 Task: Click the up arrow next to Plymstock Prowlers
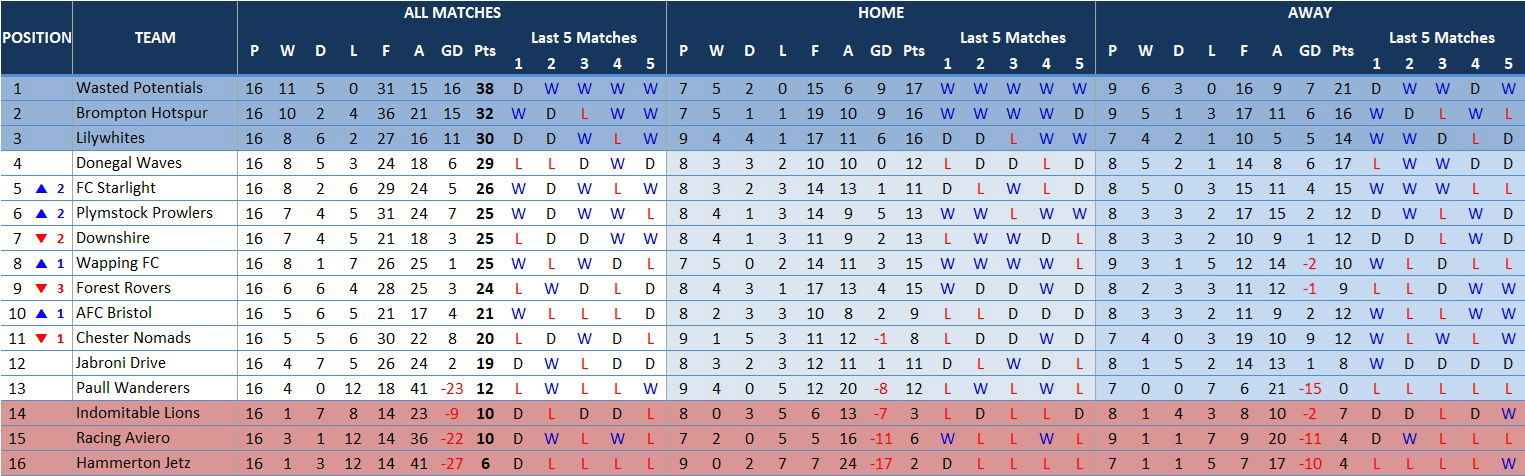(x=41, y=213)
